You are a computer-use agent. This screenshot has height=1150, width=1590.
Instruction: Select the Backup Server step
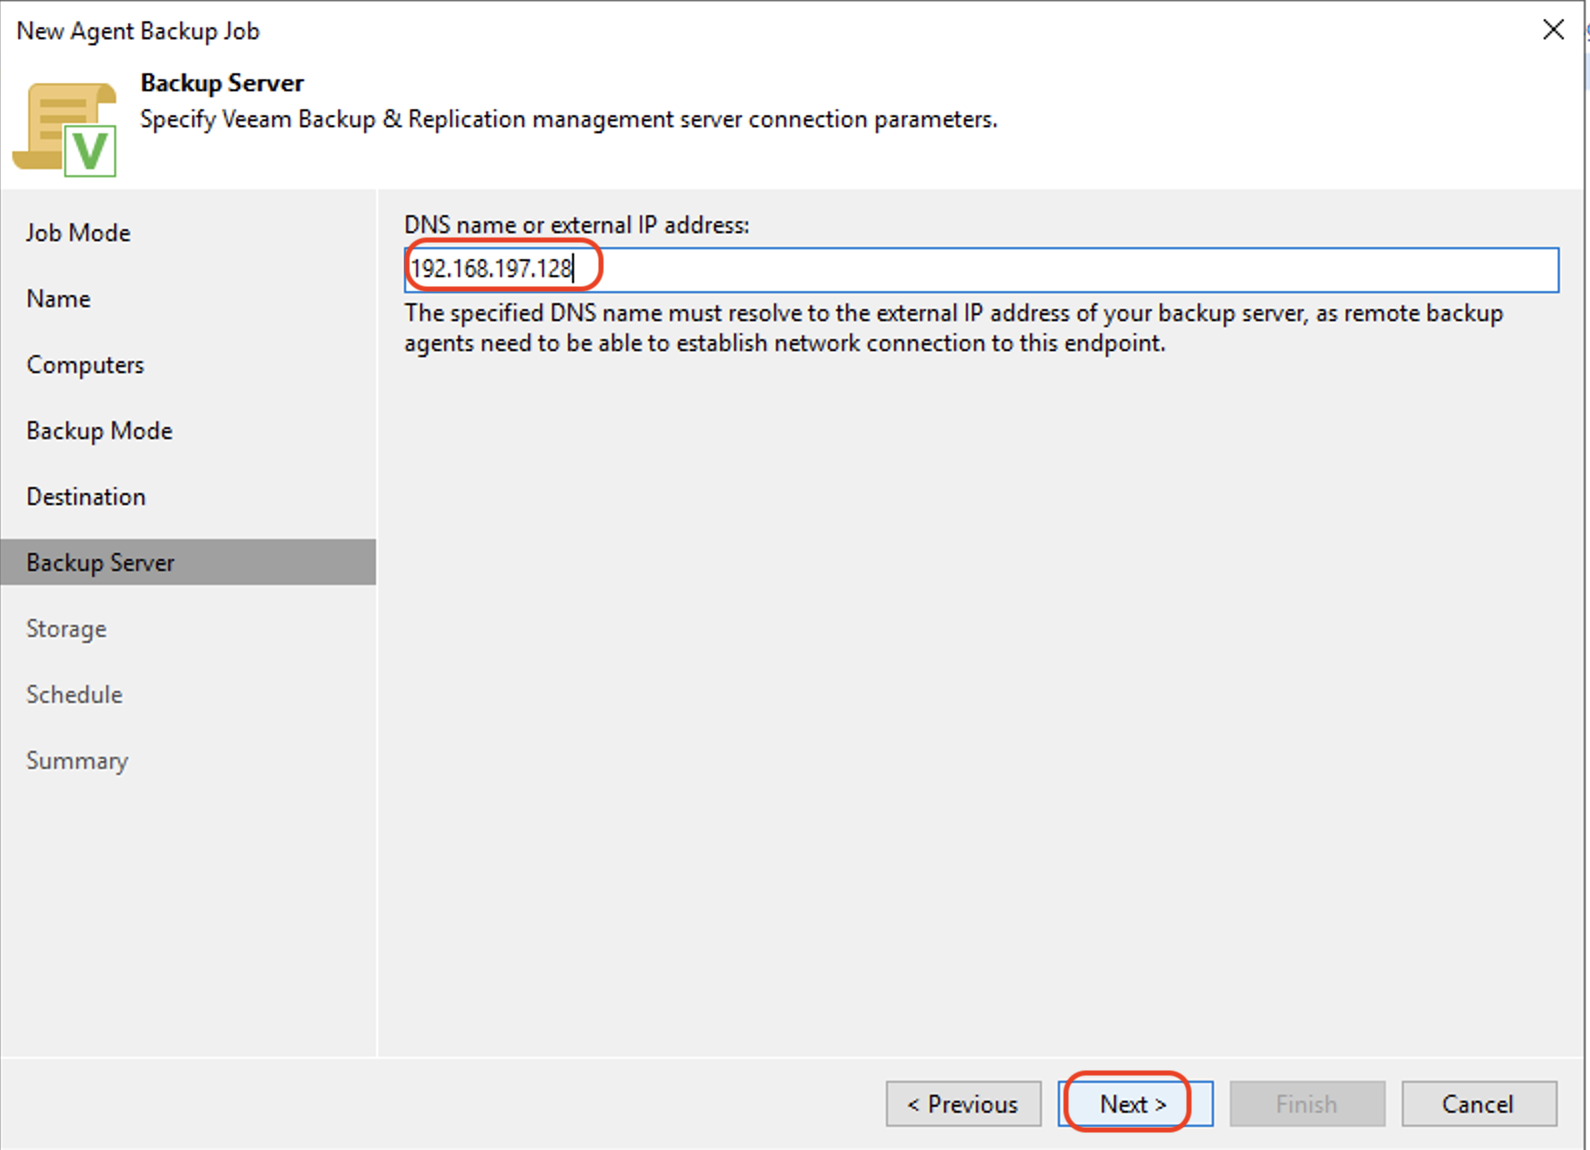(x=188, y=562)
